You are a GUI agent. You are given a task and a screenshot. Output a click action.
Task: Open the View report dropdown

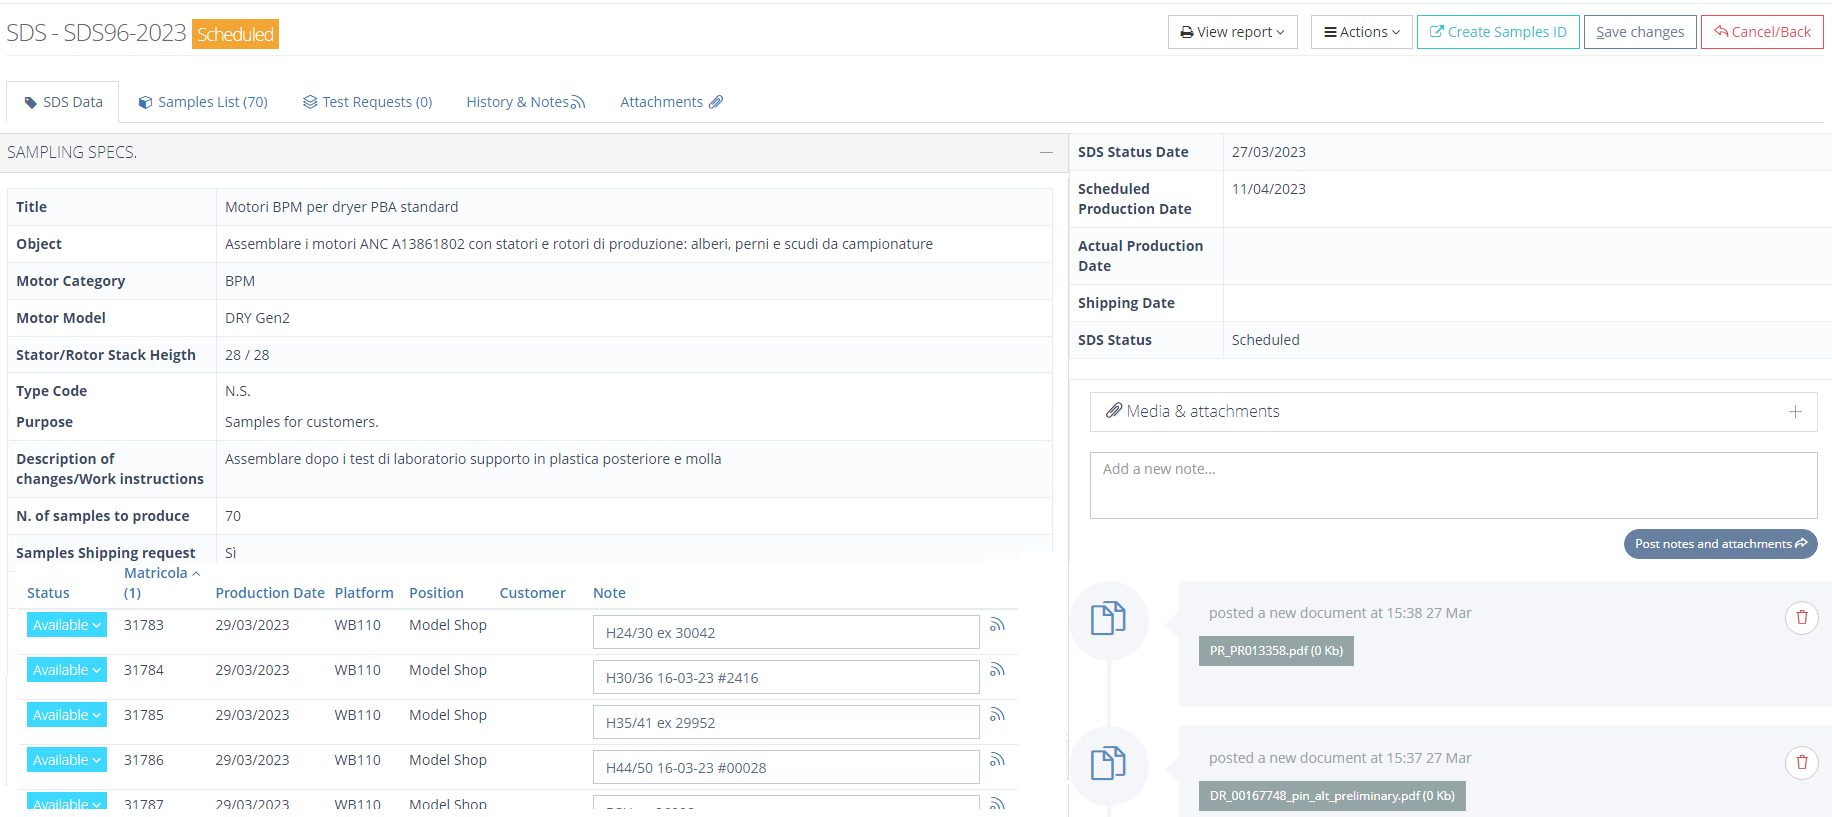click(x=1232, y=32)
